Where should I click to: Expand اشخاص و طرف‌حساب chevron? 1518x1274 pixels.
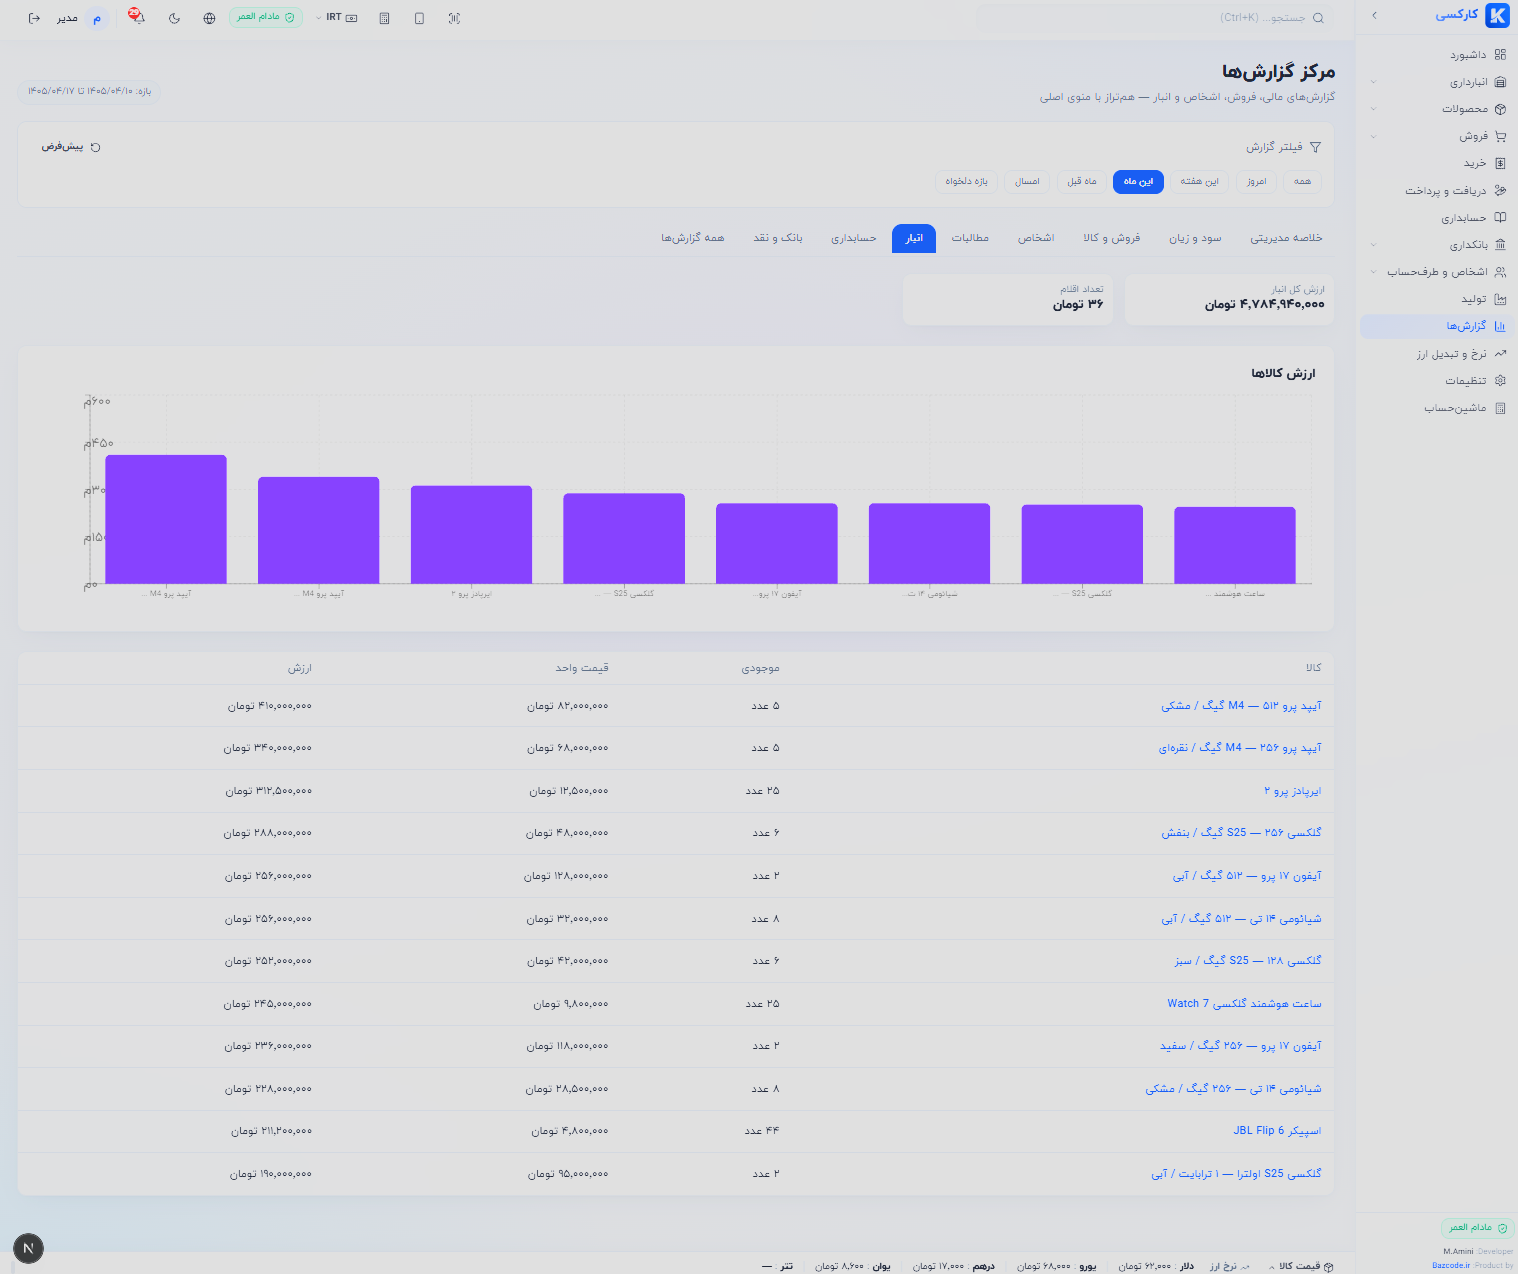1373,272
